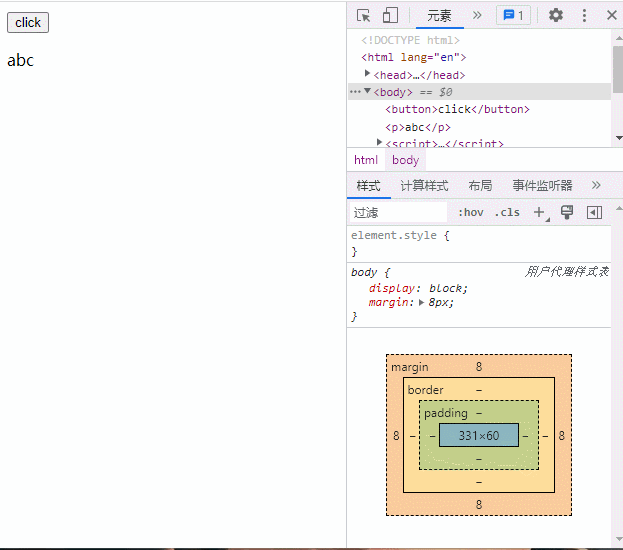The height and width of the screenshot is (550, 623).
Task: Click the block property value
Action: pos(445,288)
